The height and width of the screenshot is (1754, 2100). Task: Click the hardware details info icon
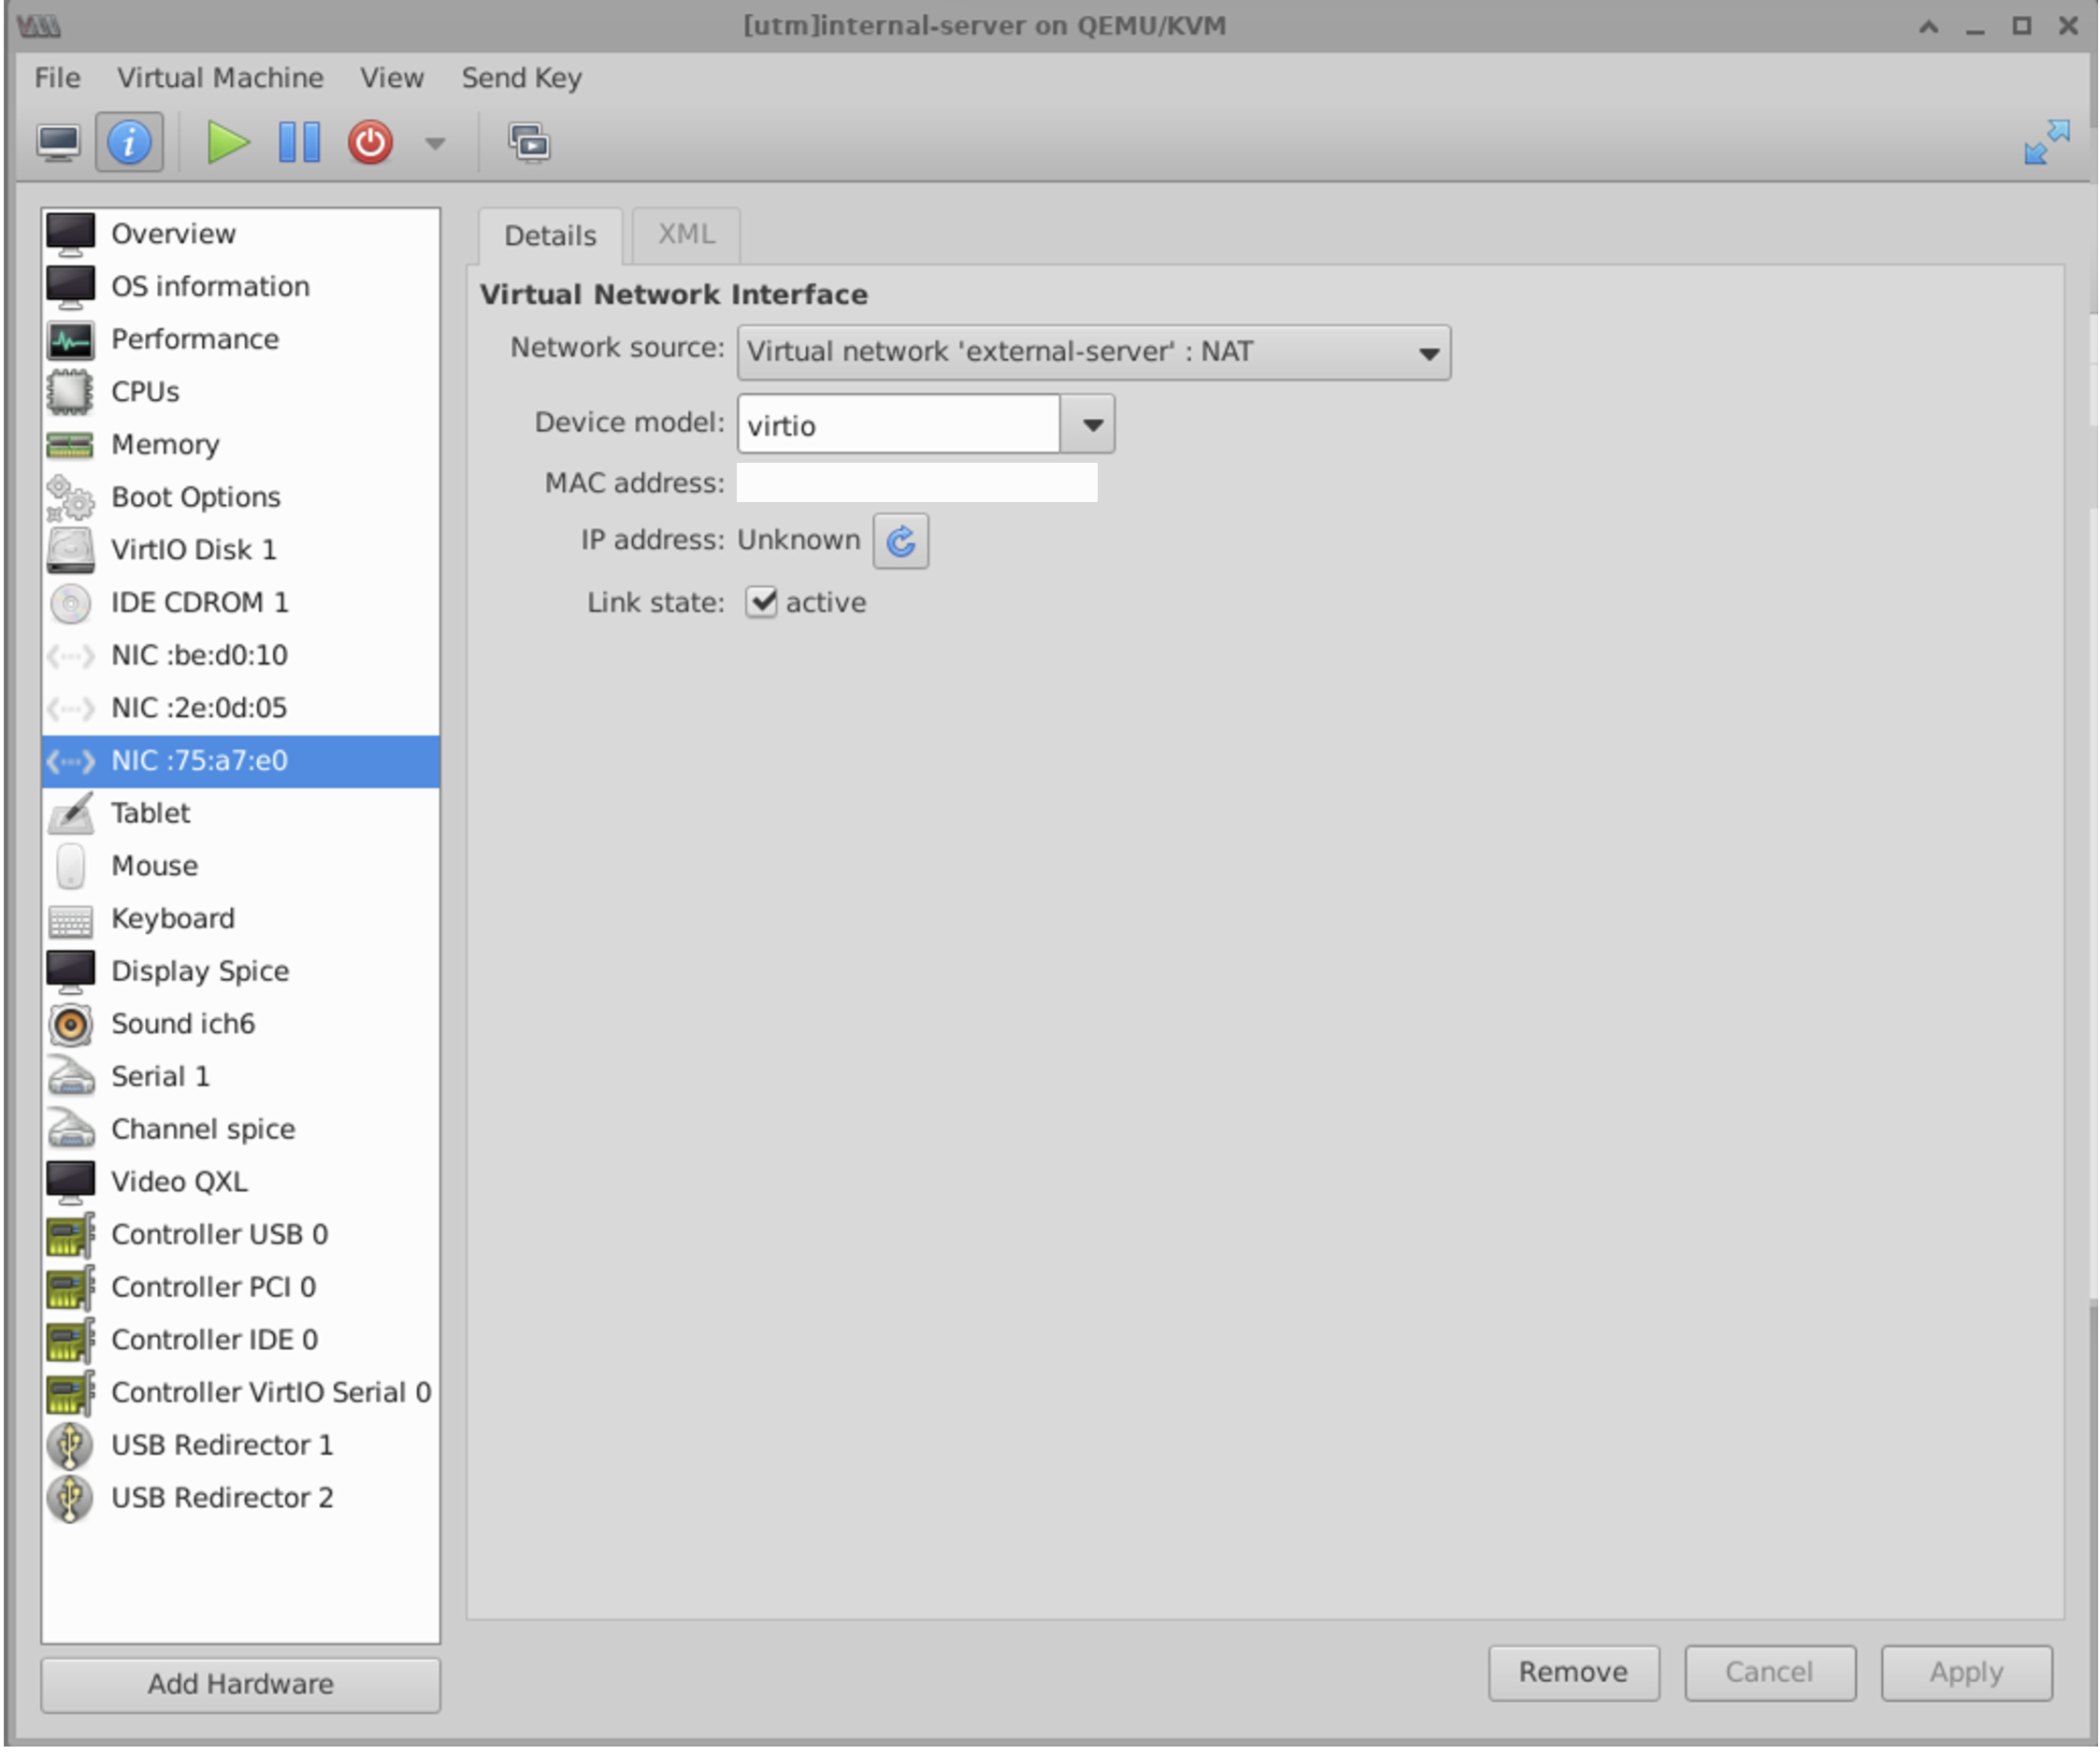coord(129,143)
